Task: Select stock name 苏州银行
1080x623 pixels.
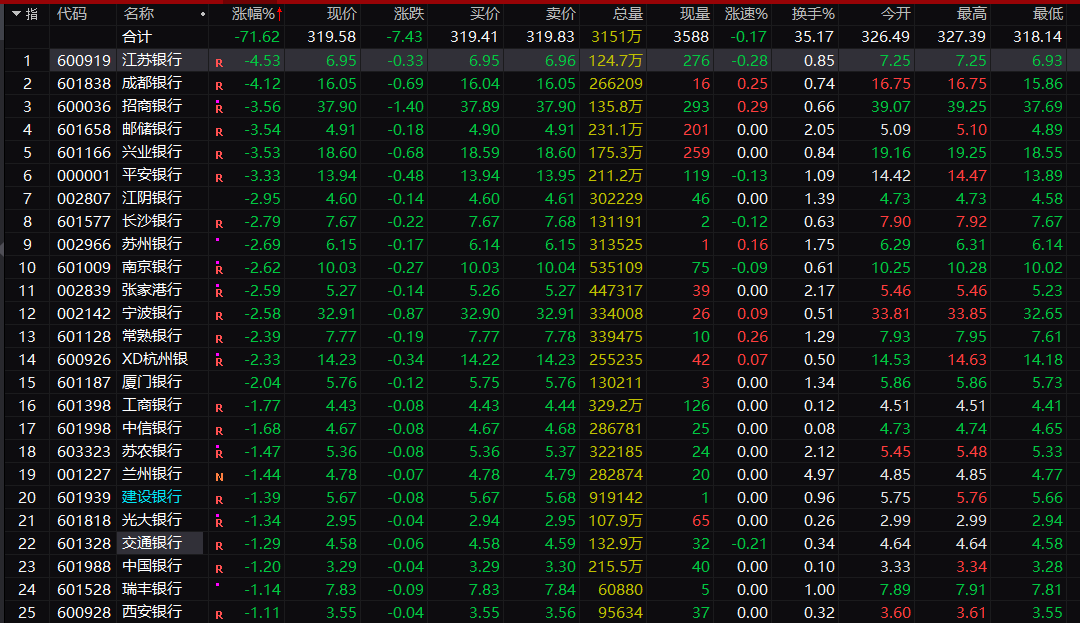Action: (152, 244)
